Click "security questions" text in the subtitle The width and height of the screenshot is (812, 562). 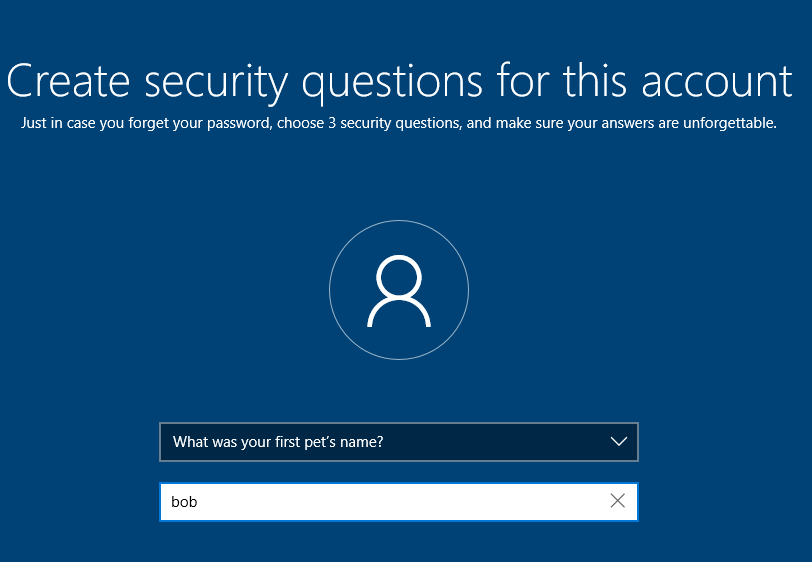click(400, 123)
